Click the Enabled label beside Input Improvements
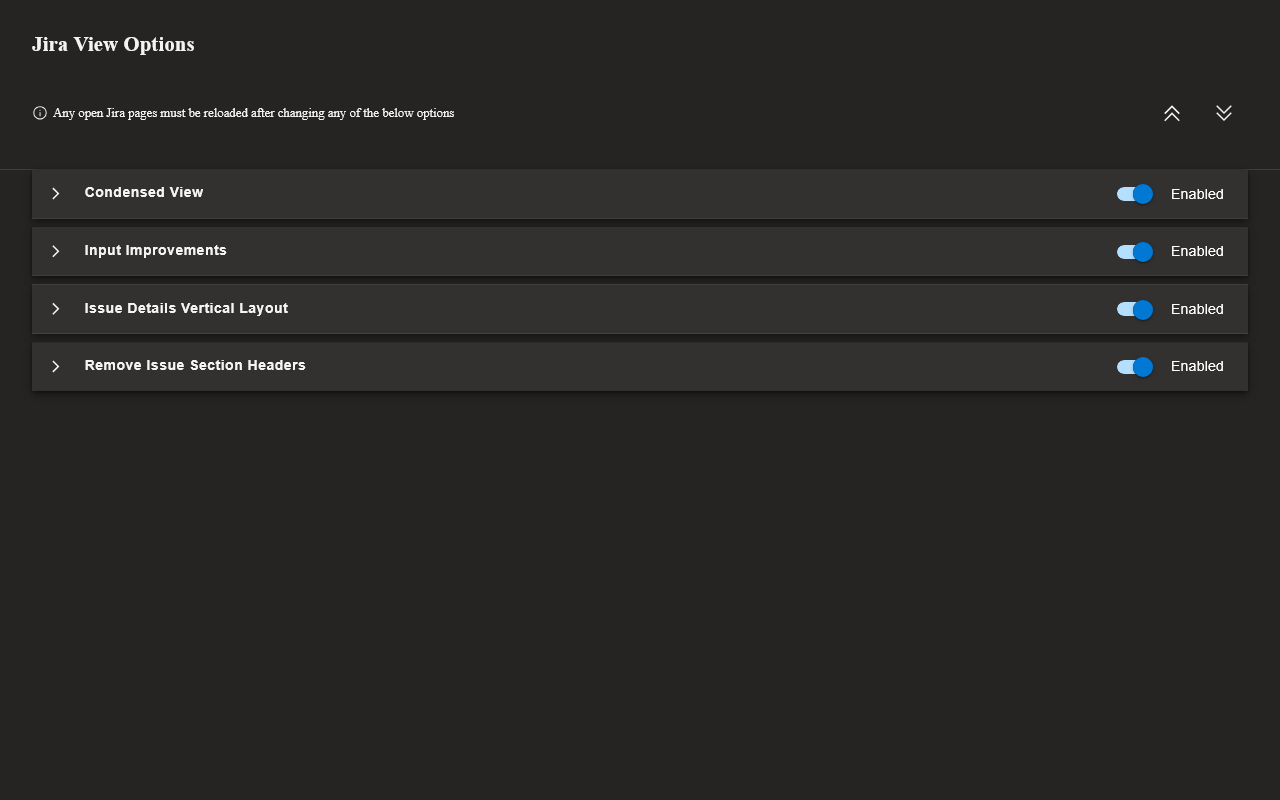This screenshot has width=1280, height=800. pyautogui.click(x=1197, y=251)
